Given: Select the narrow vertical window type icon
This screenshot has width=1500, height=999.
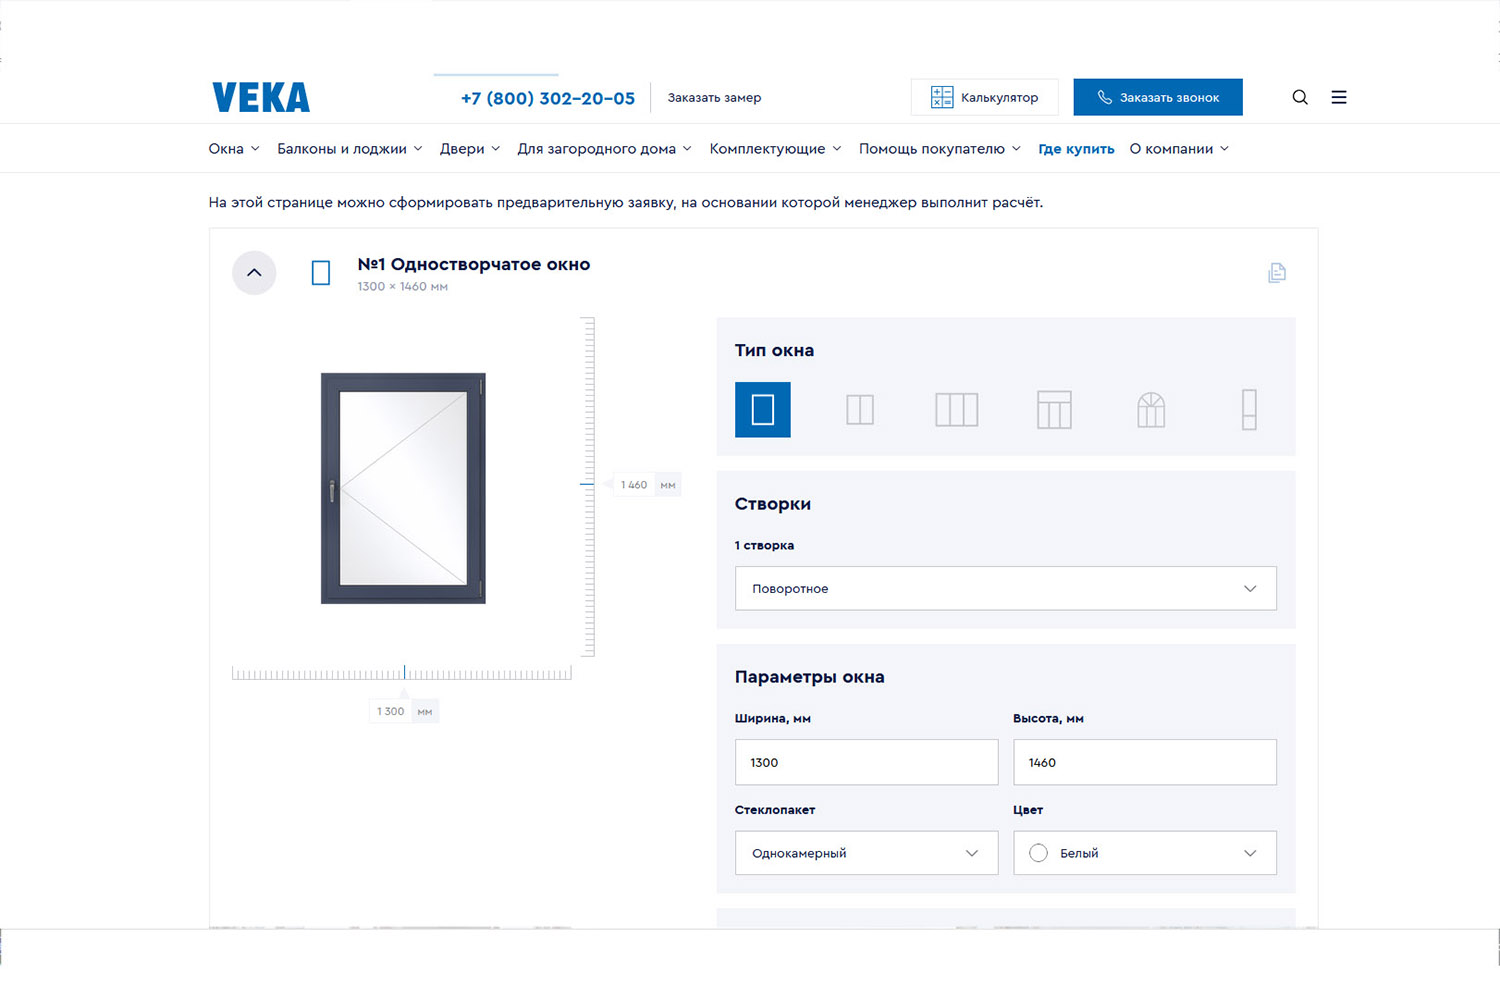Looking at the screenshot, I should 1248,409.
